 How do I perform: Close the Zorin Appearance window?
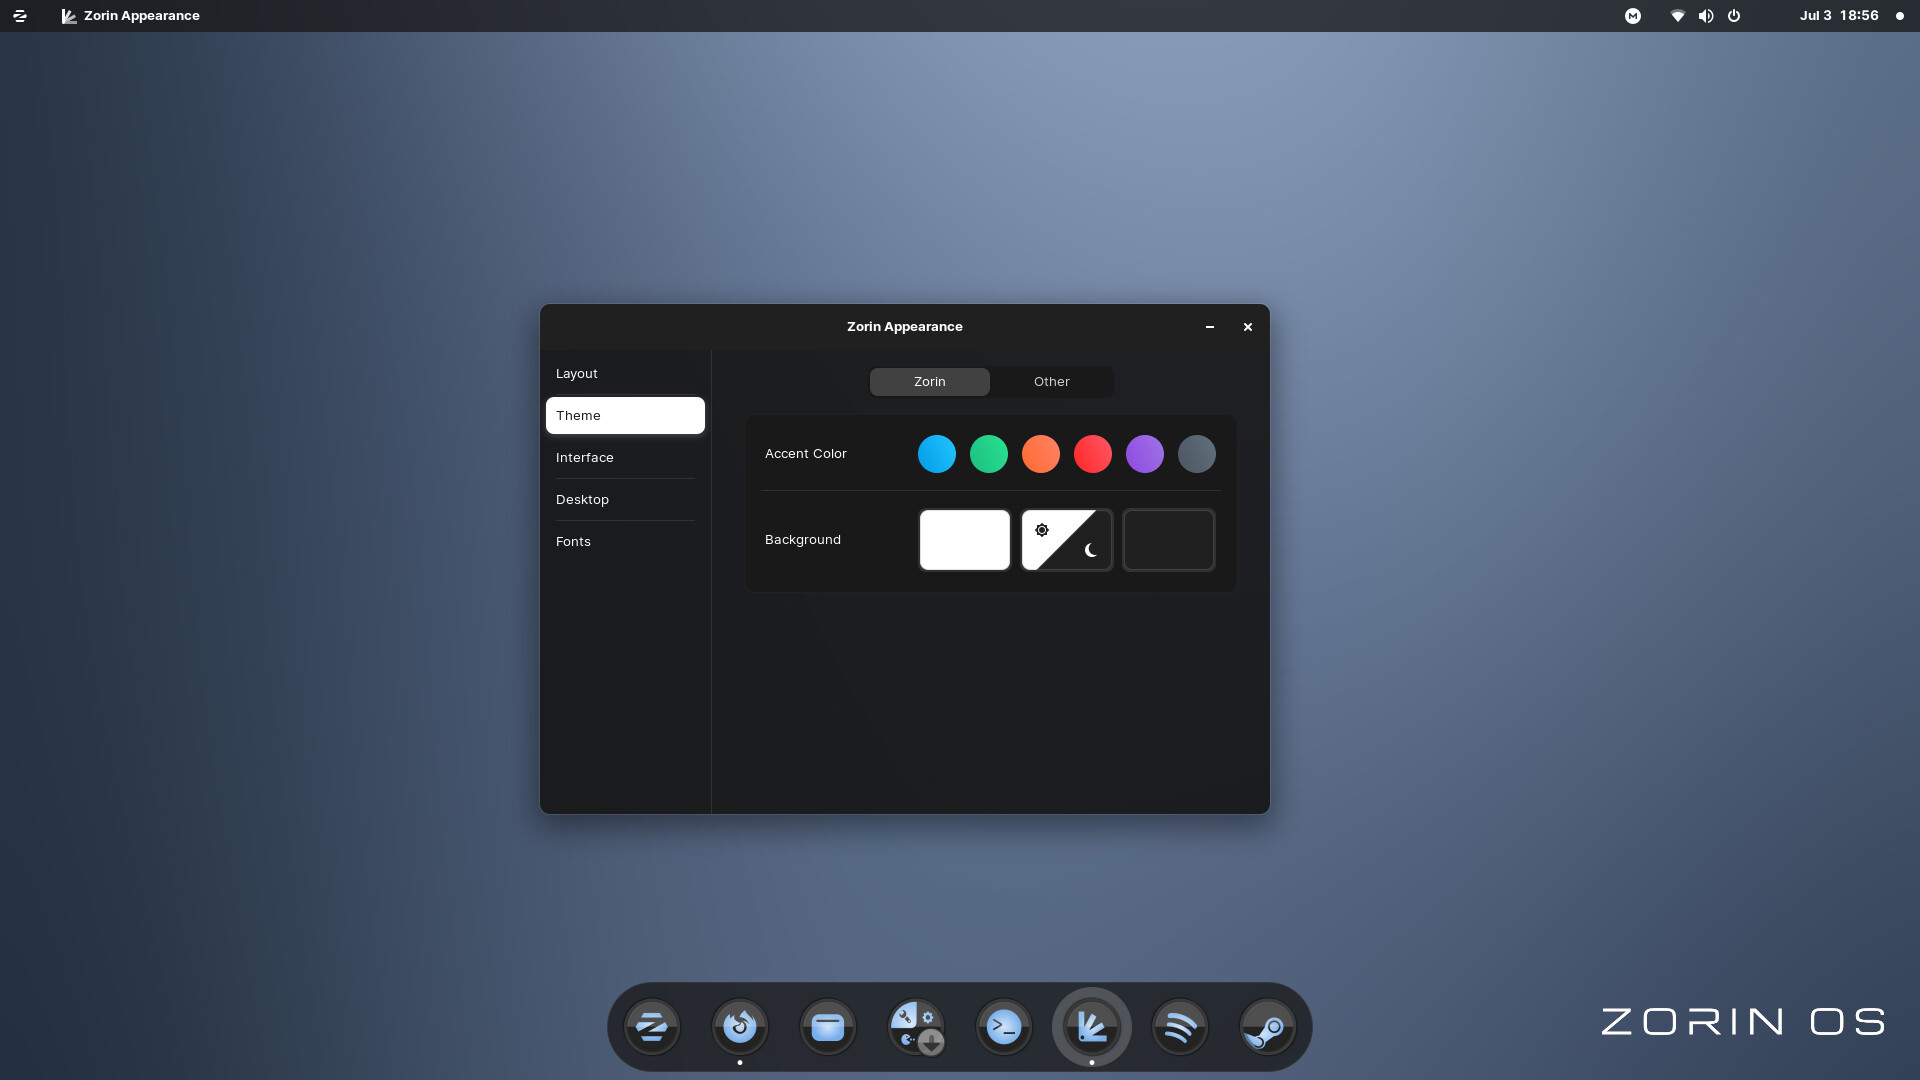(x=1248, y=327)
